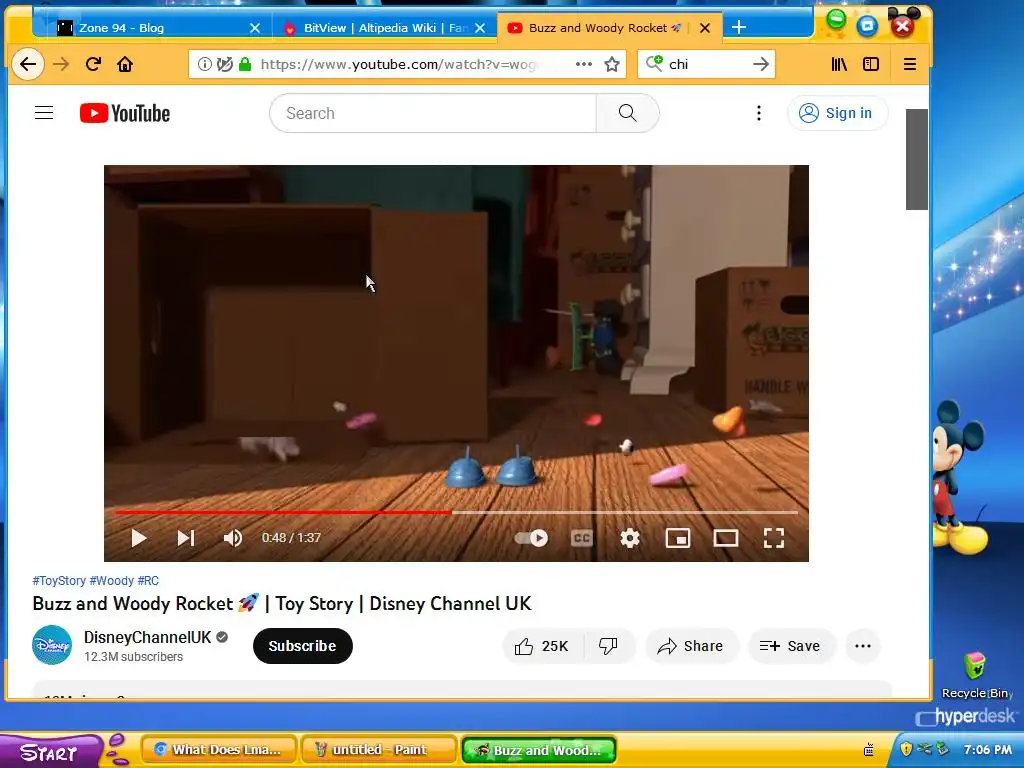Click the yellow shield tray icon

(x=906, y=748)
